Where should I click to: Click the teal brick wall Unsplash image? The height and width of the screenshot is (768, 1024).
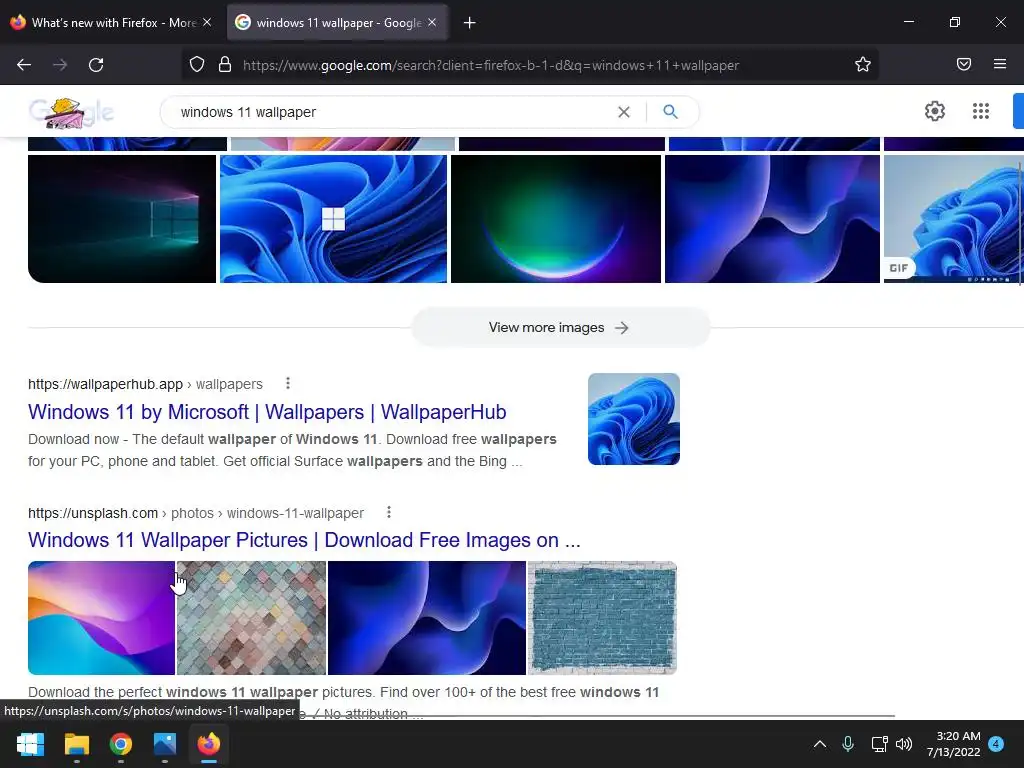point(602,618)
